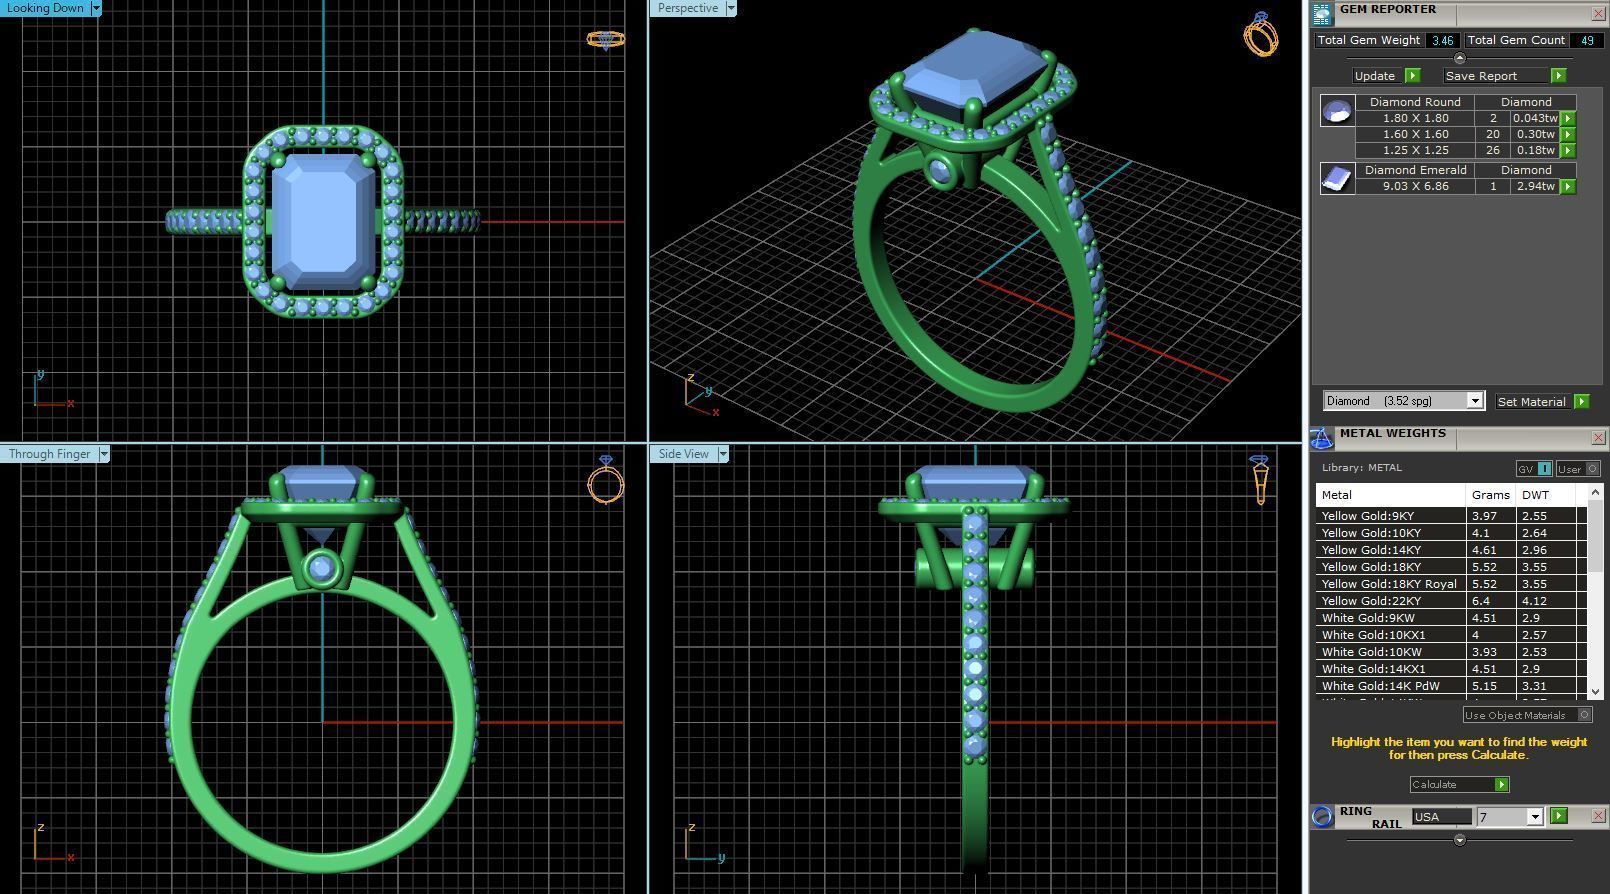Click the DWT column header

click(x=1546, y=495)
